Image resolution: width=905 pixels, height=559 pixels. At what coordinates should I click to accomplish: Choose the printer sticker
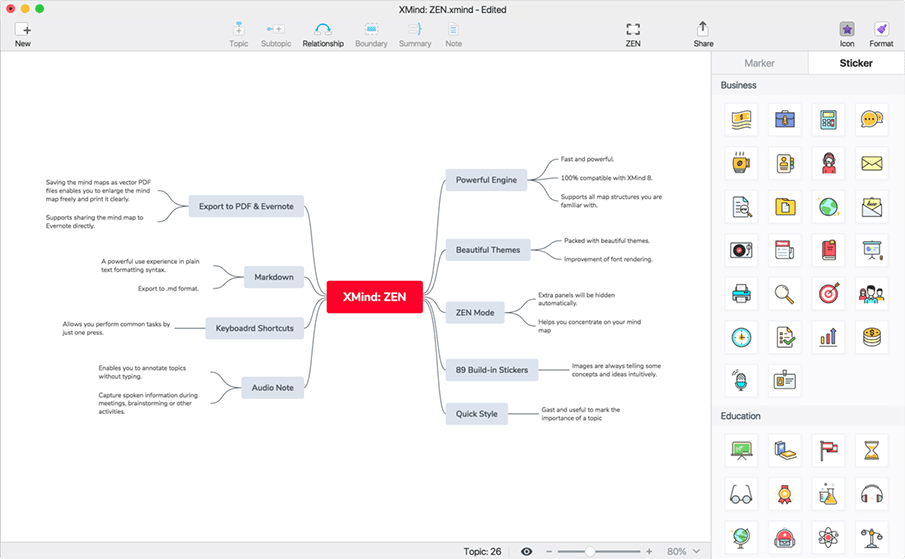coord(741,293)
